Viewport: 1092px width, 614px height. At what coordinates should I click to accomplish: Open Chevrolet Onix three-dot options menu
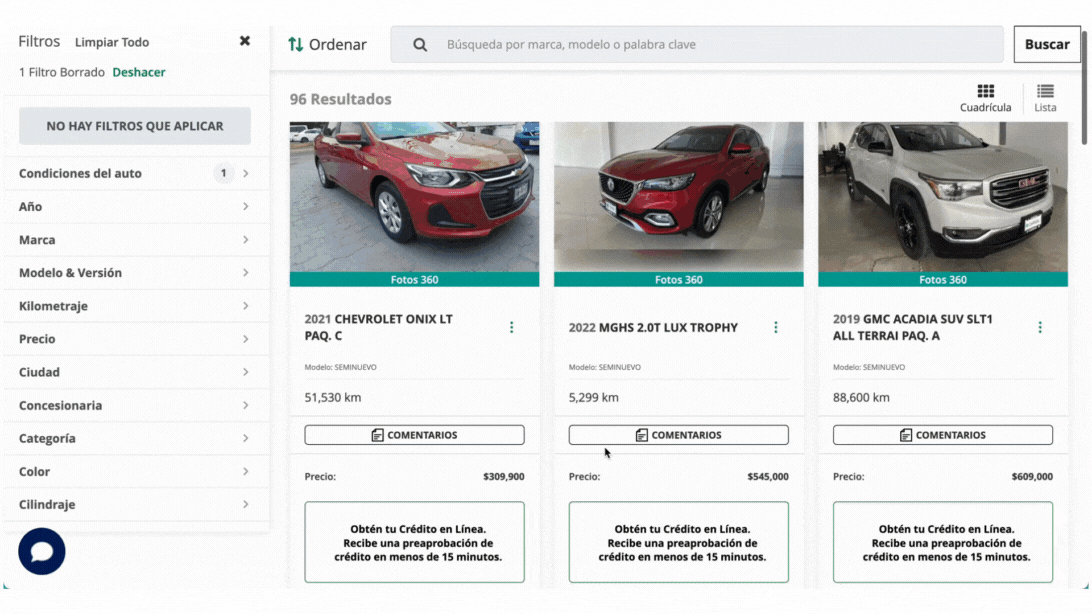(511, 327)
